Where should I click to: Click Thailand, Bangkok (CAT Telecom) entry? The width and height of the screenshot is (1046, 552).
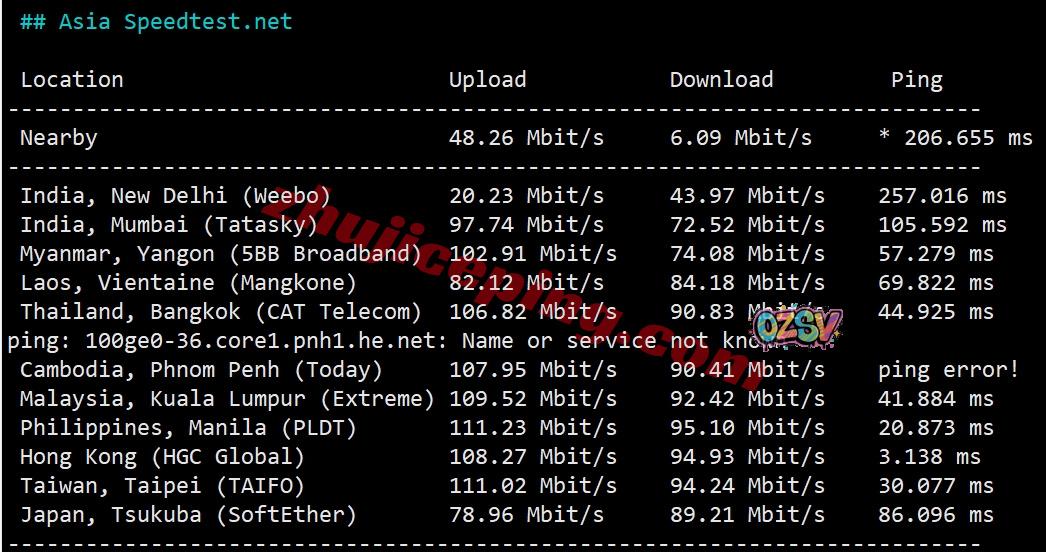pos(221,312)
